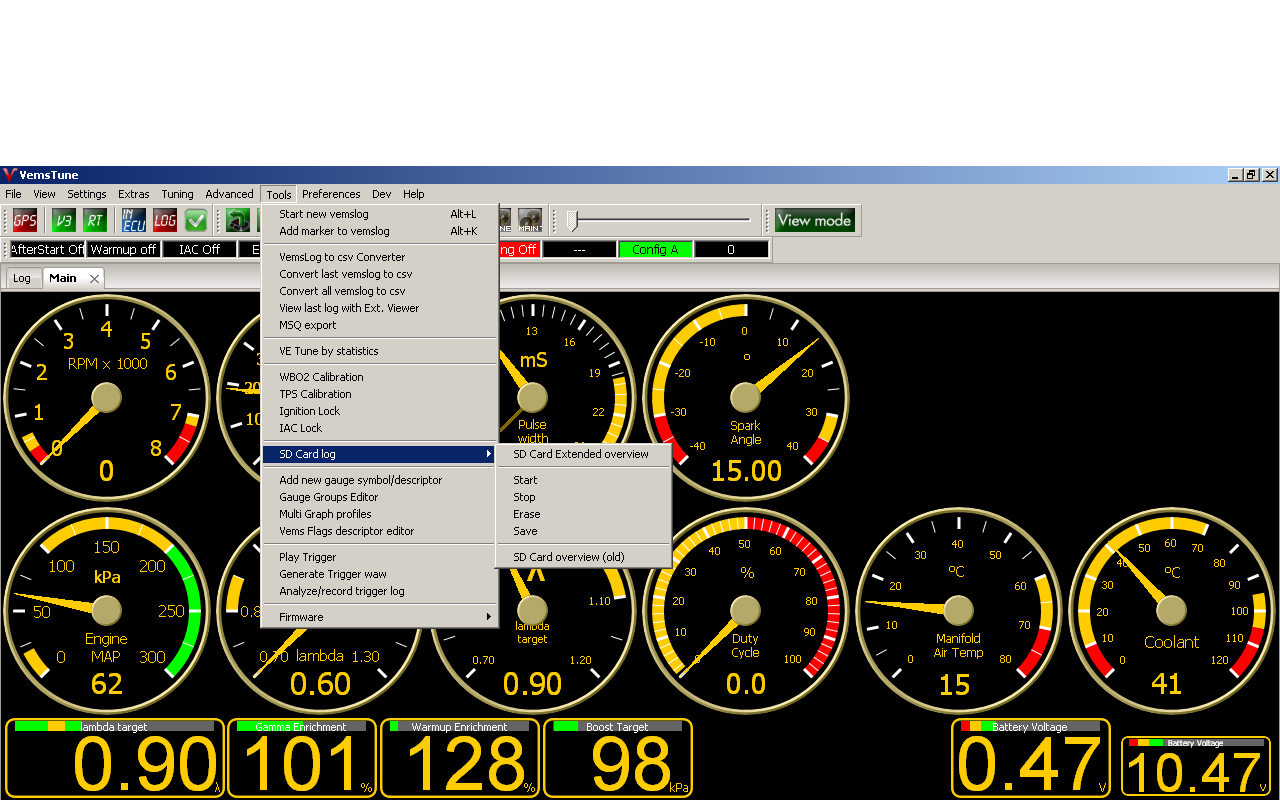Click the toolbar slider handle

[x=572, y=220]
